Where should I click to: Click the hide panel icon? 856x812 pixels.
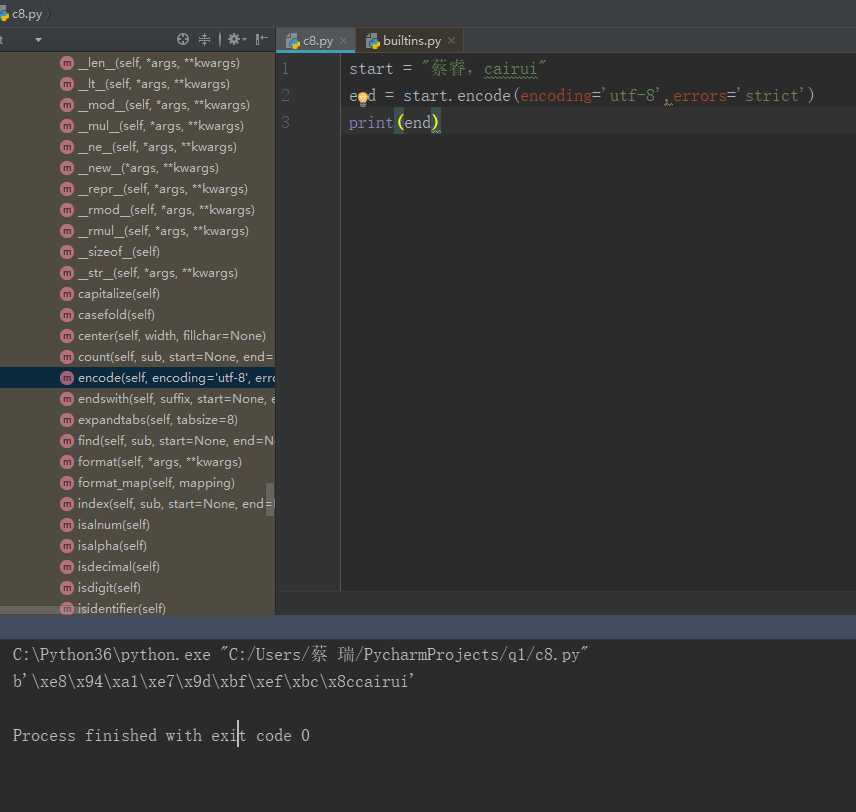(x=261, y=39)
